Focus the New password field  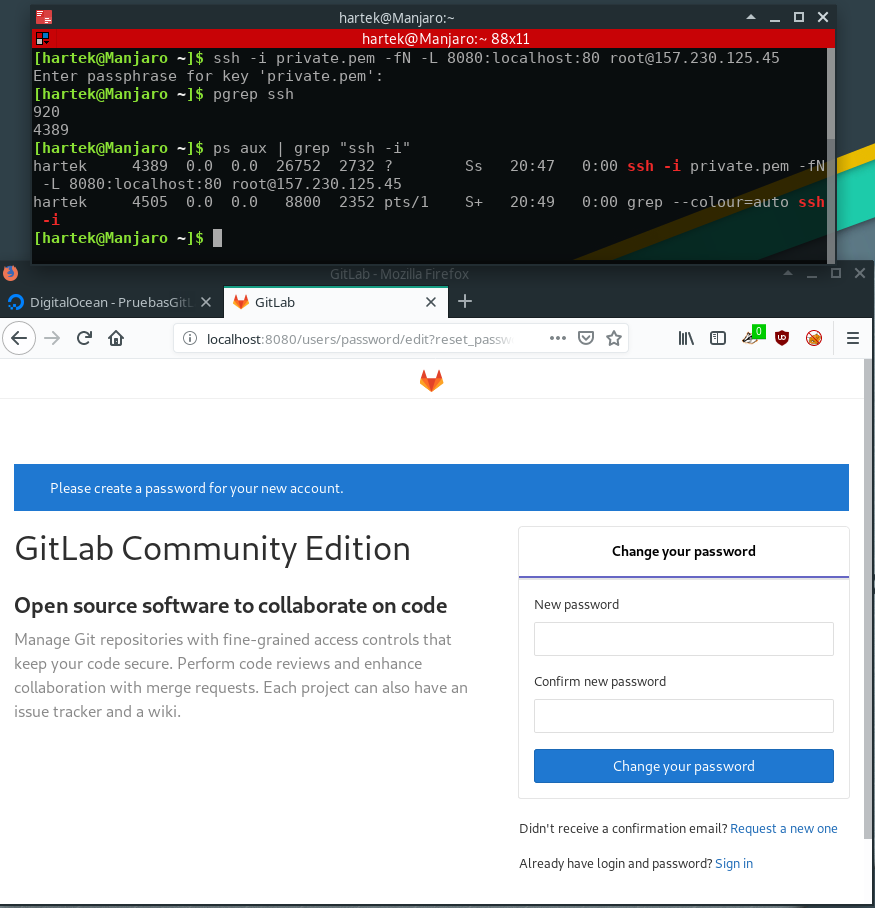tap(683, 639)
